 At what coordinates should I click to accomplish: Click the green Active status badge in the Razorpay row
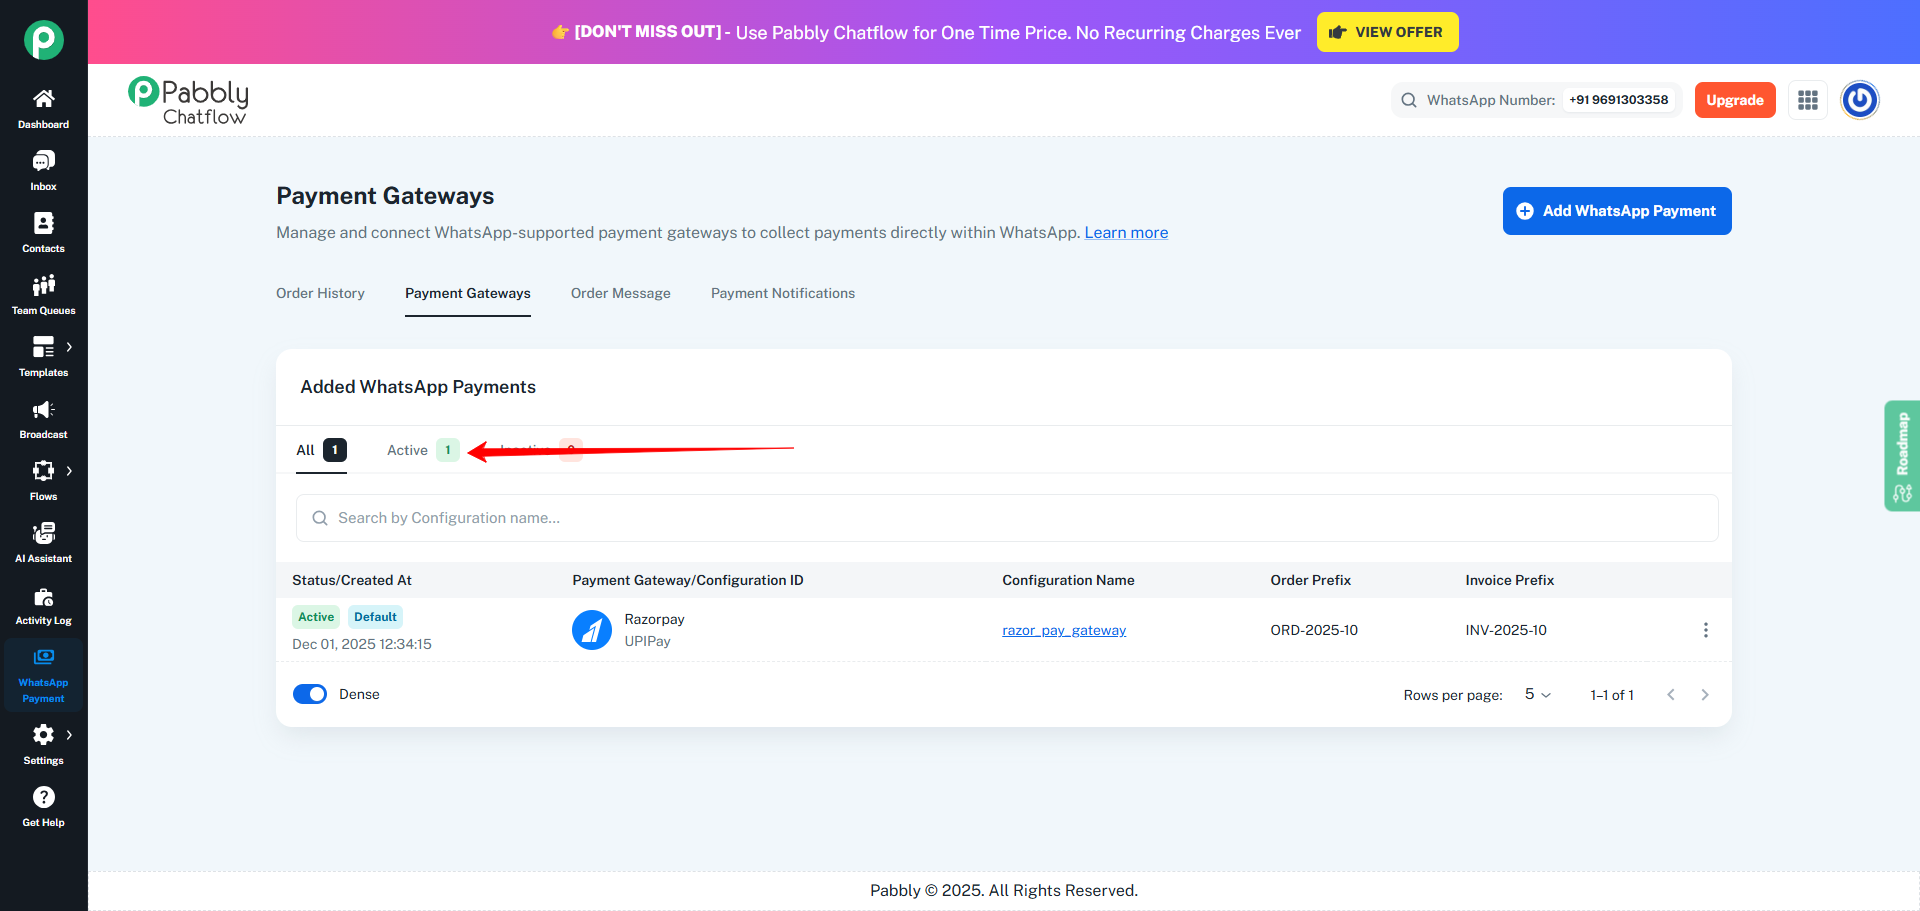click(316, 617)
